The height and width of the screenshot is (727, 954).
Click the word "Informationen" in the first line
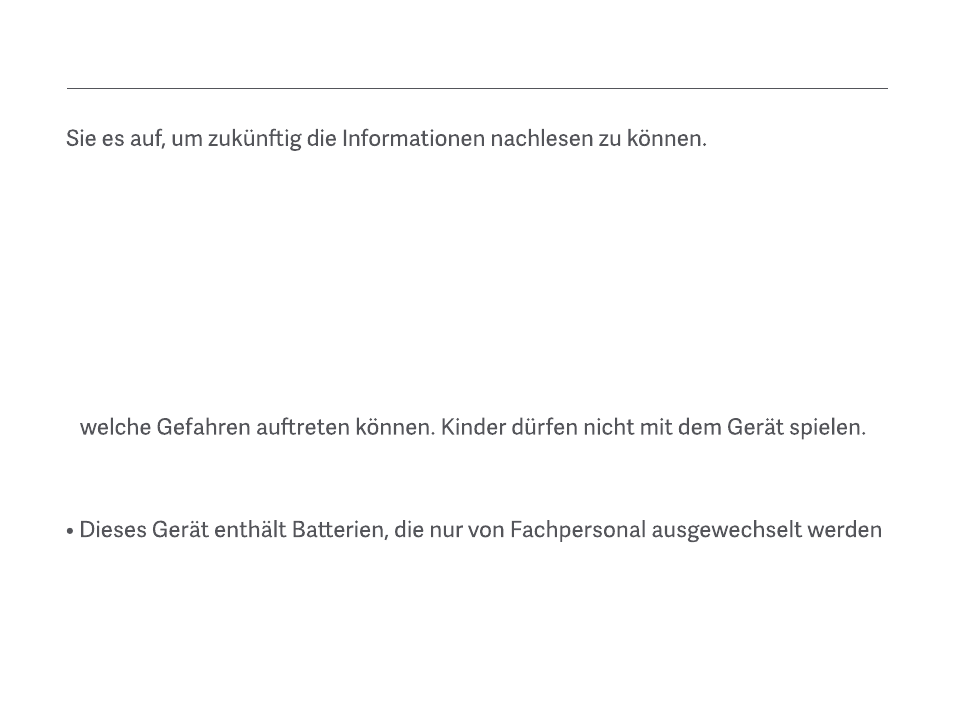[x=413, y=138]
